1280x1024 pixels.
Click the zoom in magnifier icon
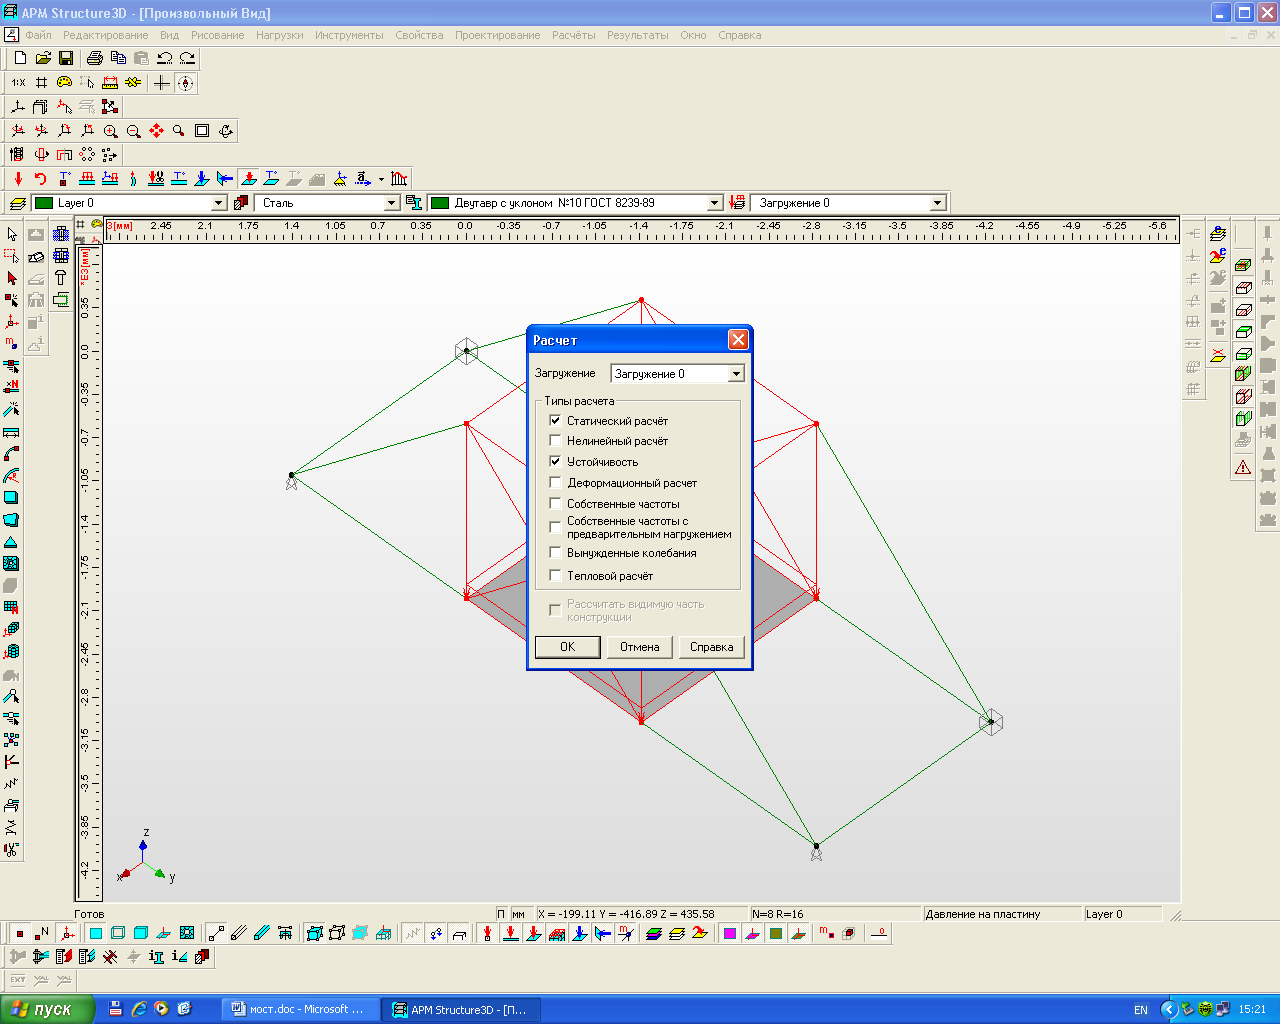pos(110,131)
